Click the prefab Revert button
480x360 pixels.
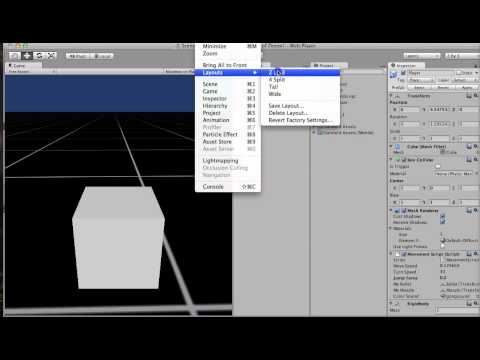tap(443, 87)
